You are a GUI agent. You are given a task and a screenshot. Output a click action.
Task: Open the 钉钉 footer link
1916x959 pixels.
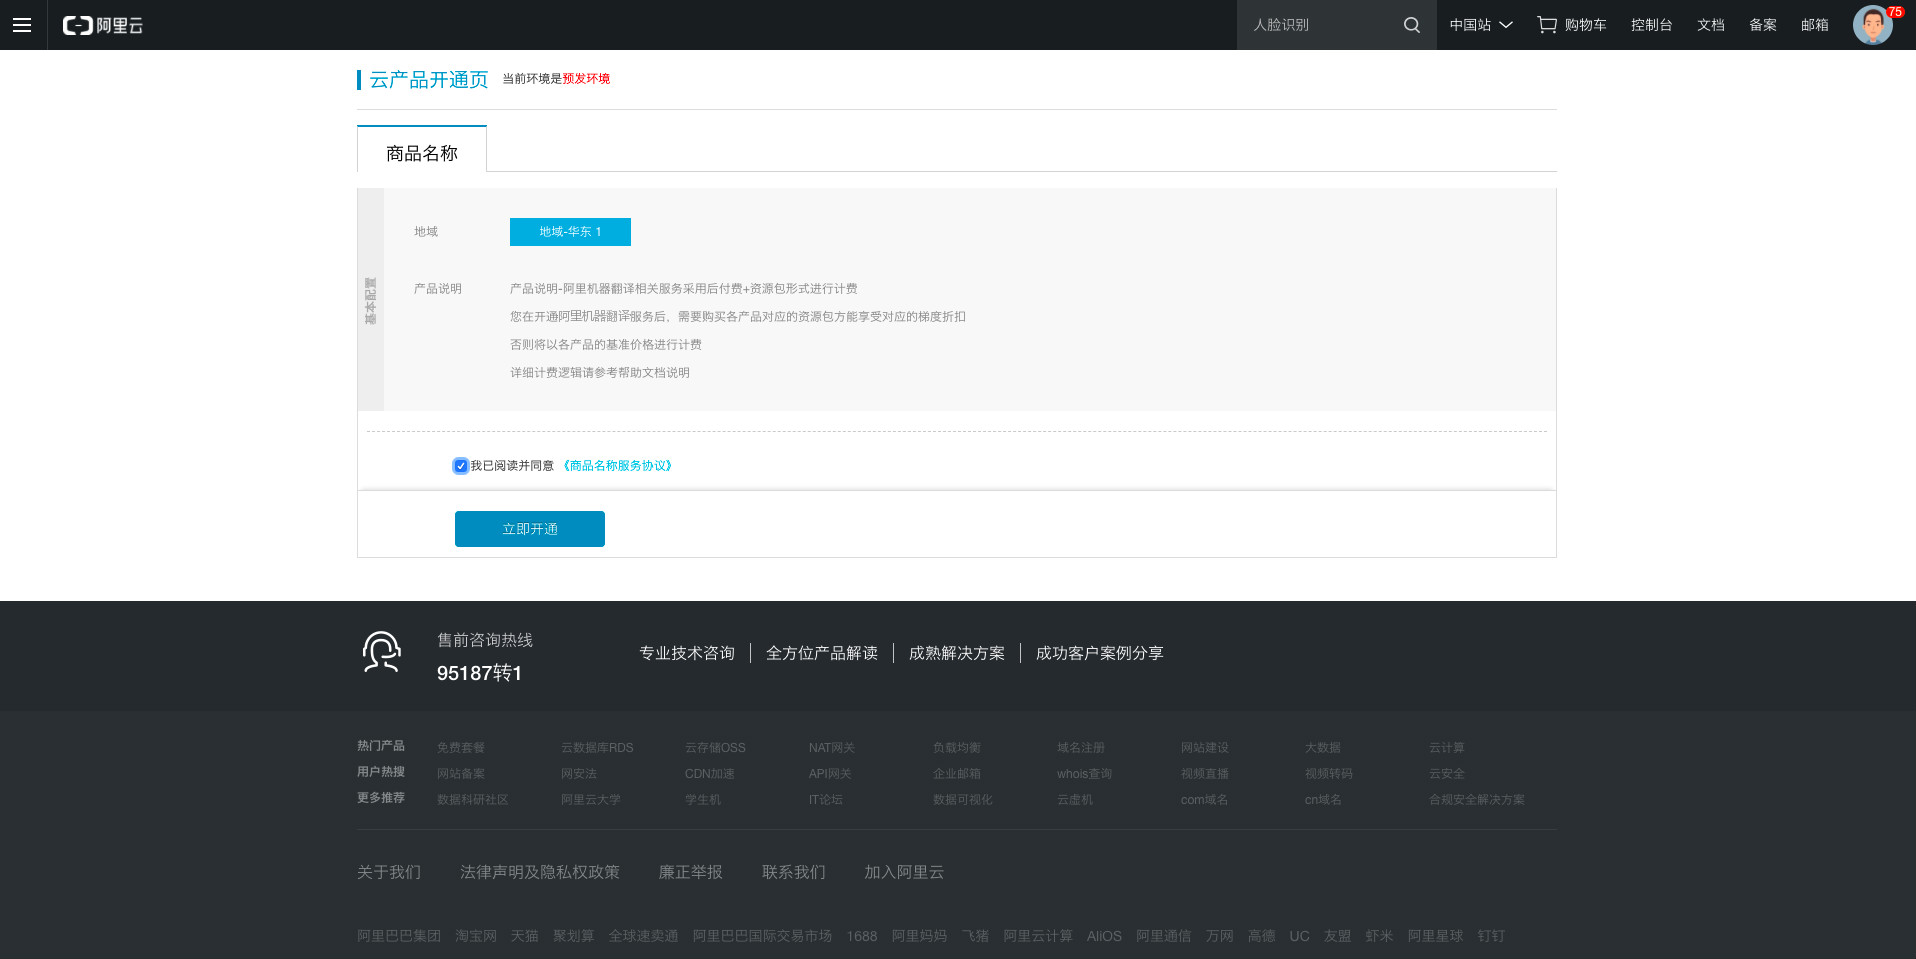tap(1491, 936)
